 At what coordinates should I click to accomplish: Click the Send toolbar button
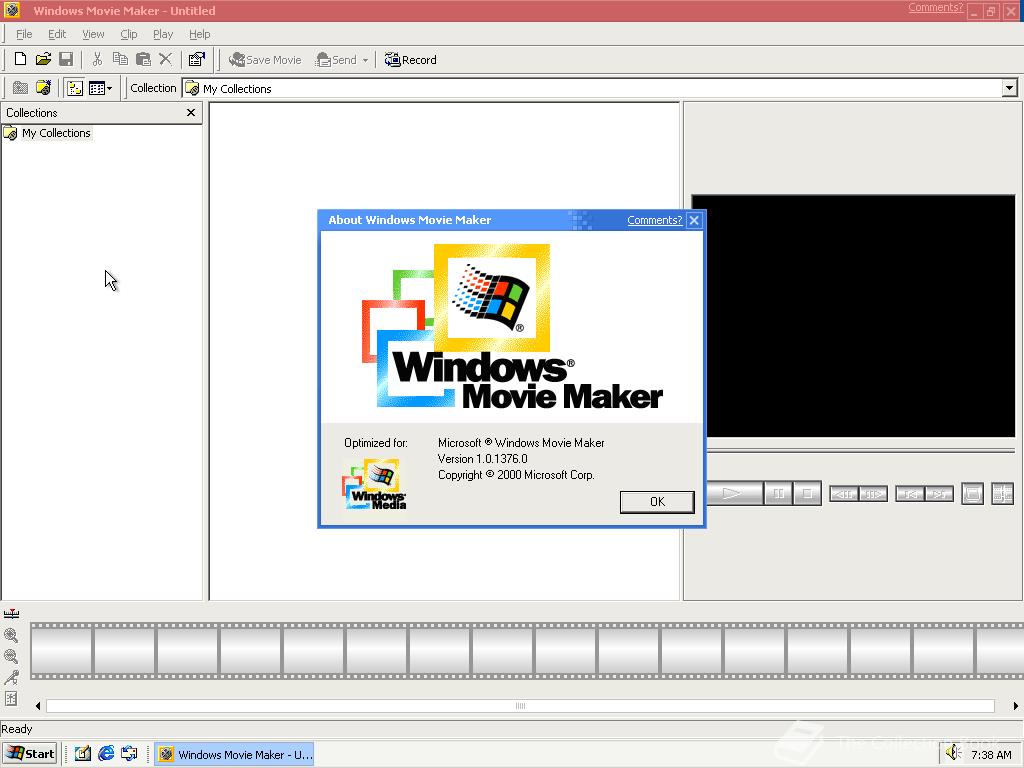pos(336,60)
